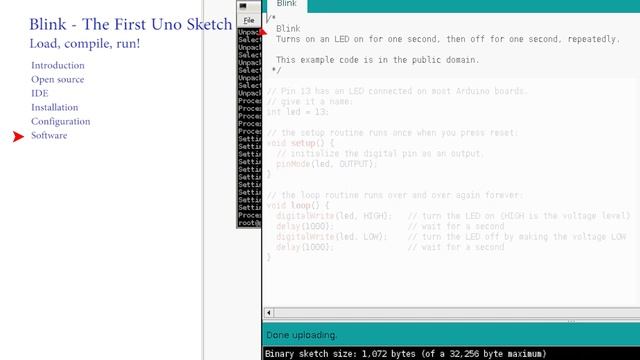Click 'Blink - The First Uno Sketch' slide title
Image resolution: width=640 pixels, height=360 pixels.
pyautogui.click(x=131, y=24)
